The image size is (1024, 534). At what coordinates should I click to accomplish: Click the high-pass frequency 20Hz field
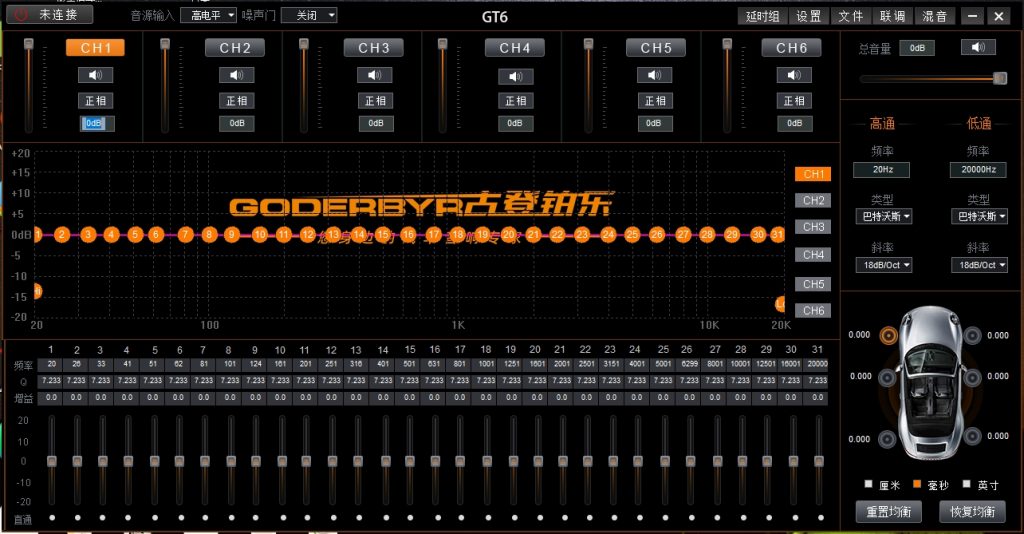[x=882, y=169]
